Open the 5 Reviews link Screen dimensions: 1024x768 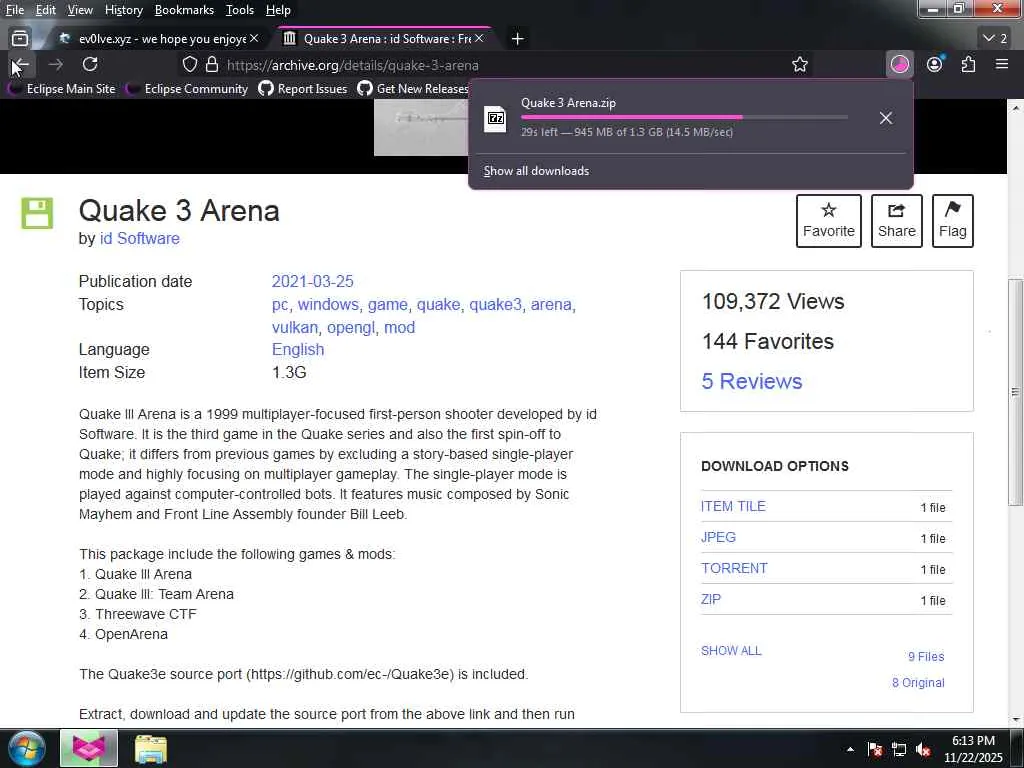752,381
